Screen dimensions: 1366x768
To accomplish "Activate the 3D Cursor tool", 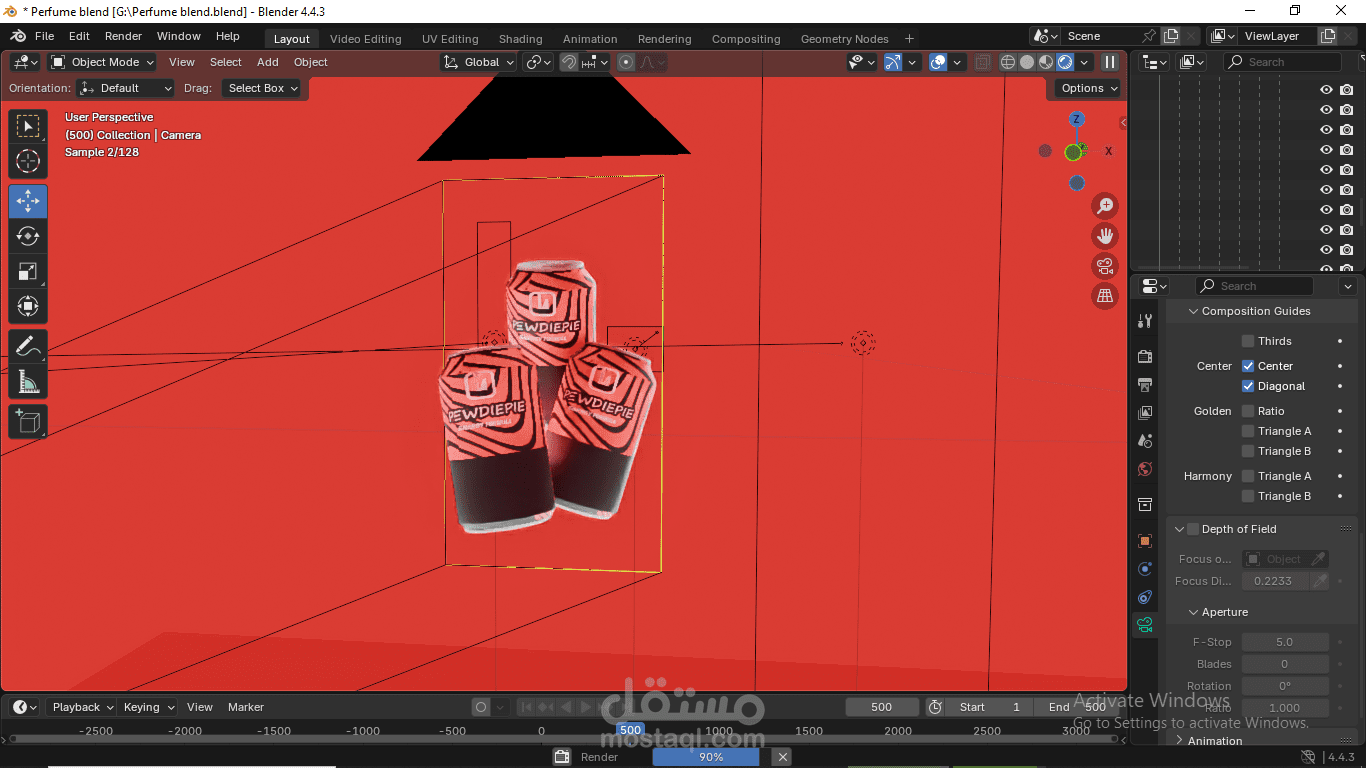I will click(x=28, y=160).
